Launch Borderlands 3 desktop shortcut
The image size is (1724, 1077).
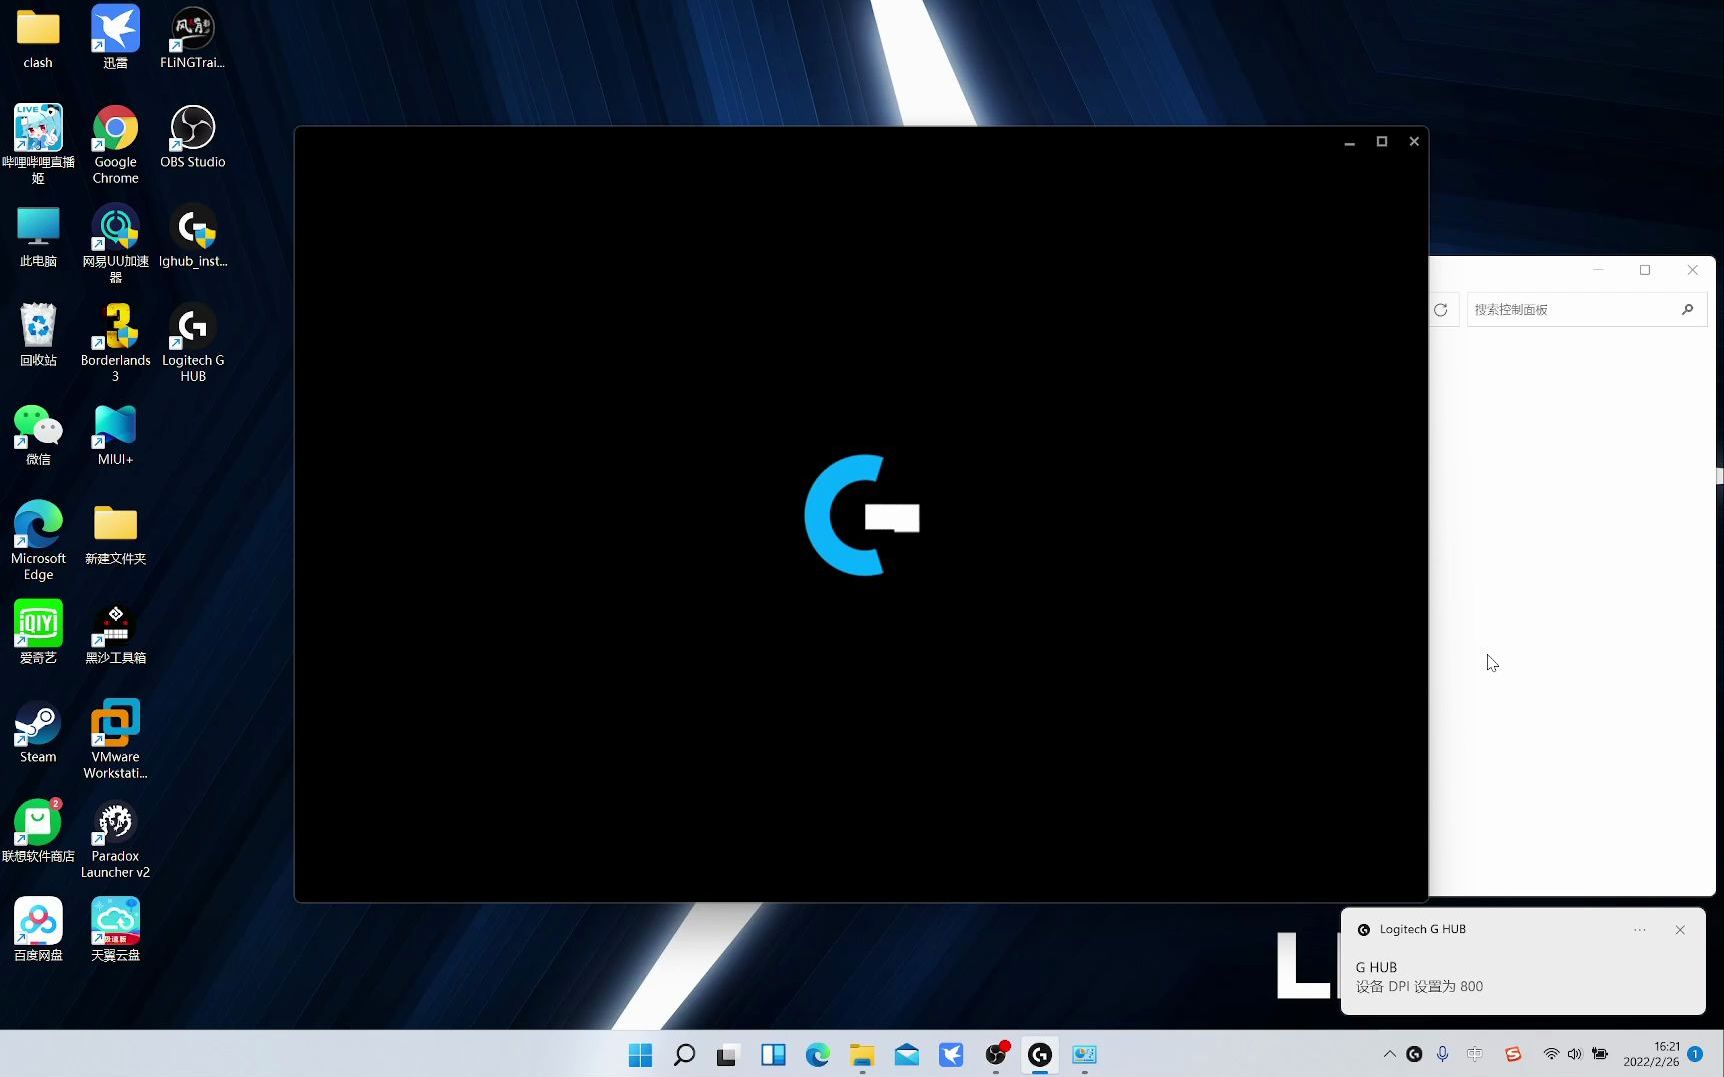point(115,342)
